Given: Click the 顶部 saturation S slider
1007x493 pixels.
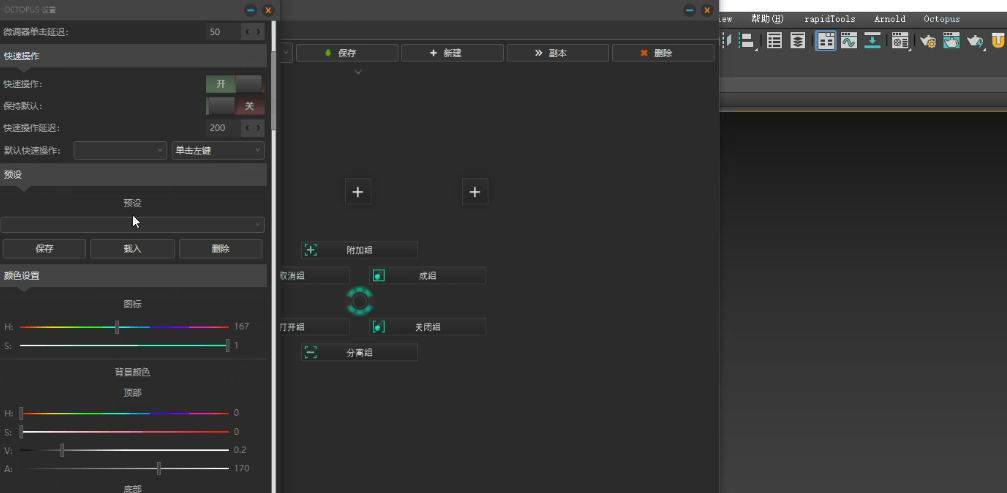Looking at the screenshot, I should coord(124,432).
